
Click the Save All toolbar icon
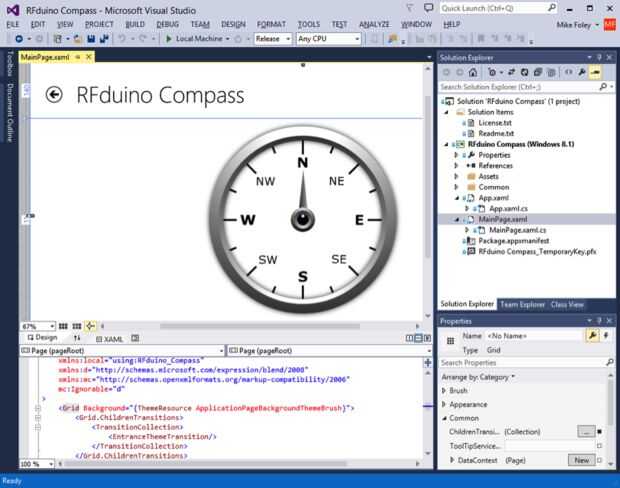tap(104, 39)
